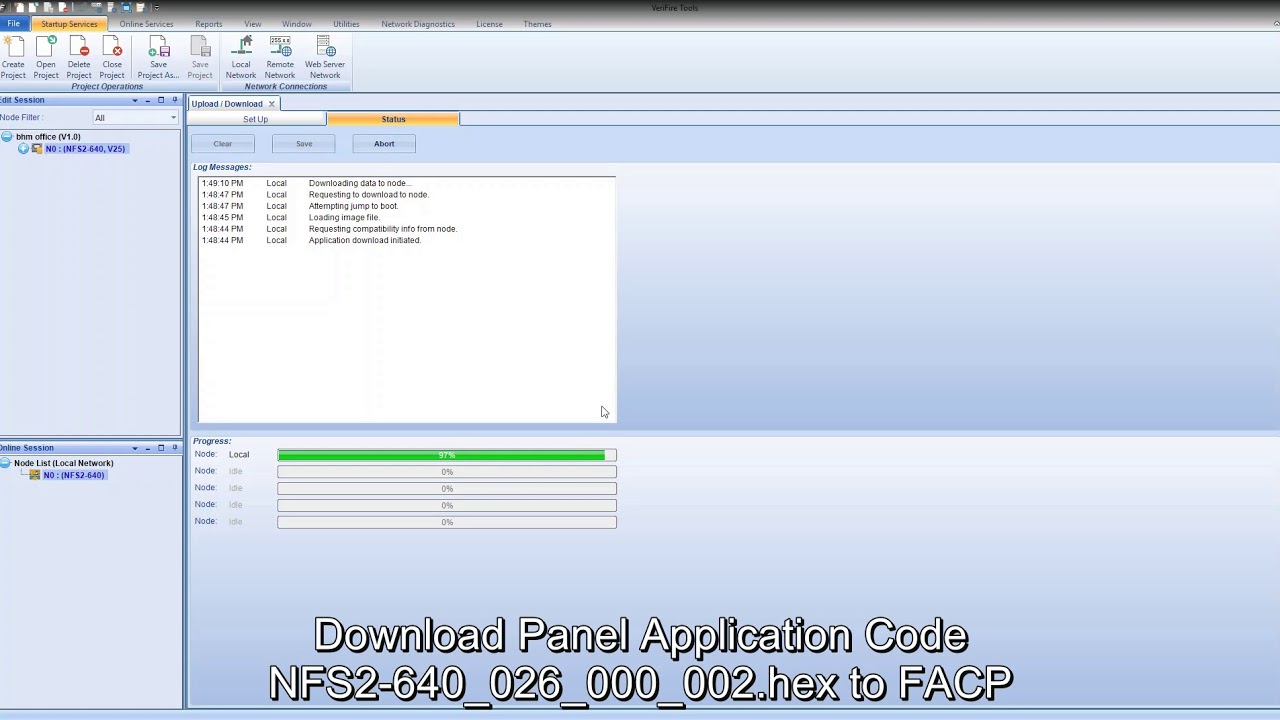Select the Upload / Download document tab

tap(227, 104)
